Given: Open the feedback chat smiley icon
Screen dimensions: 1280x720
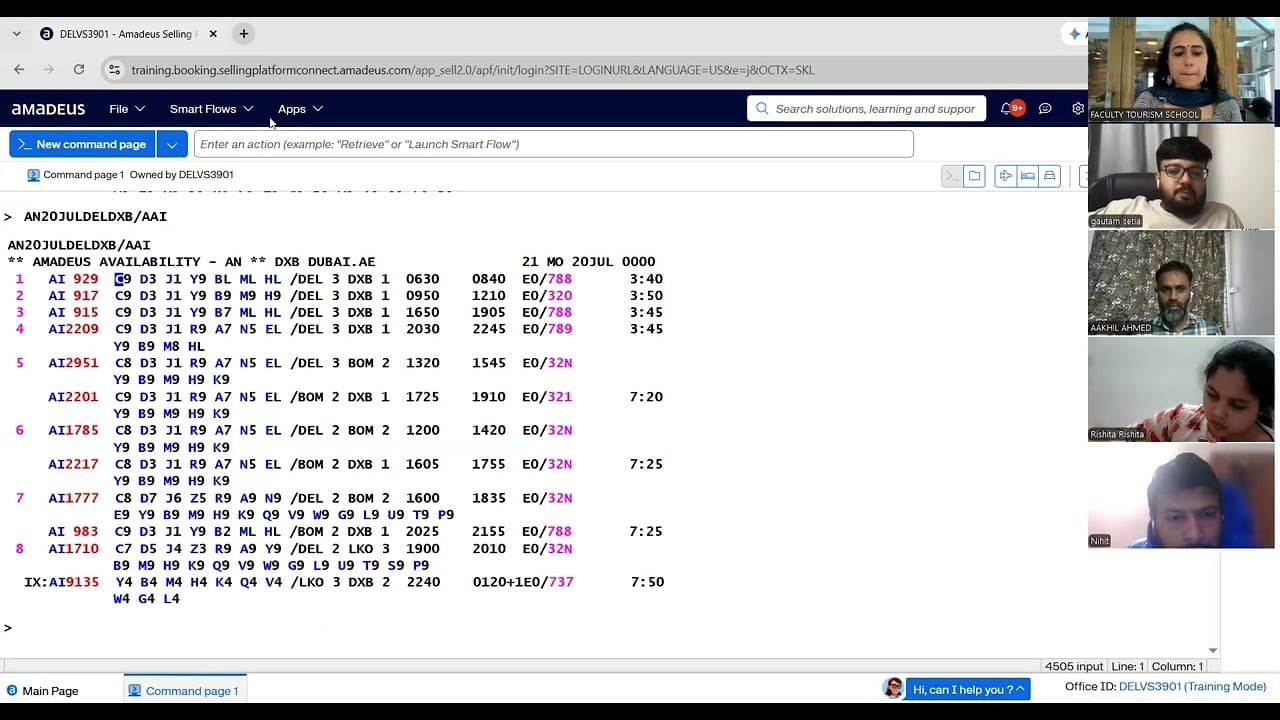Looking at the screenshot, I should (x=1045, y=109).
